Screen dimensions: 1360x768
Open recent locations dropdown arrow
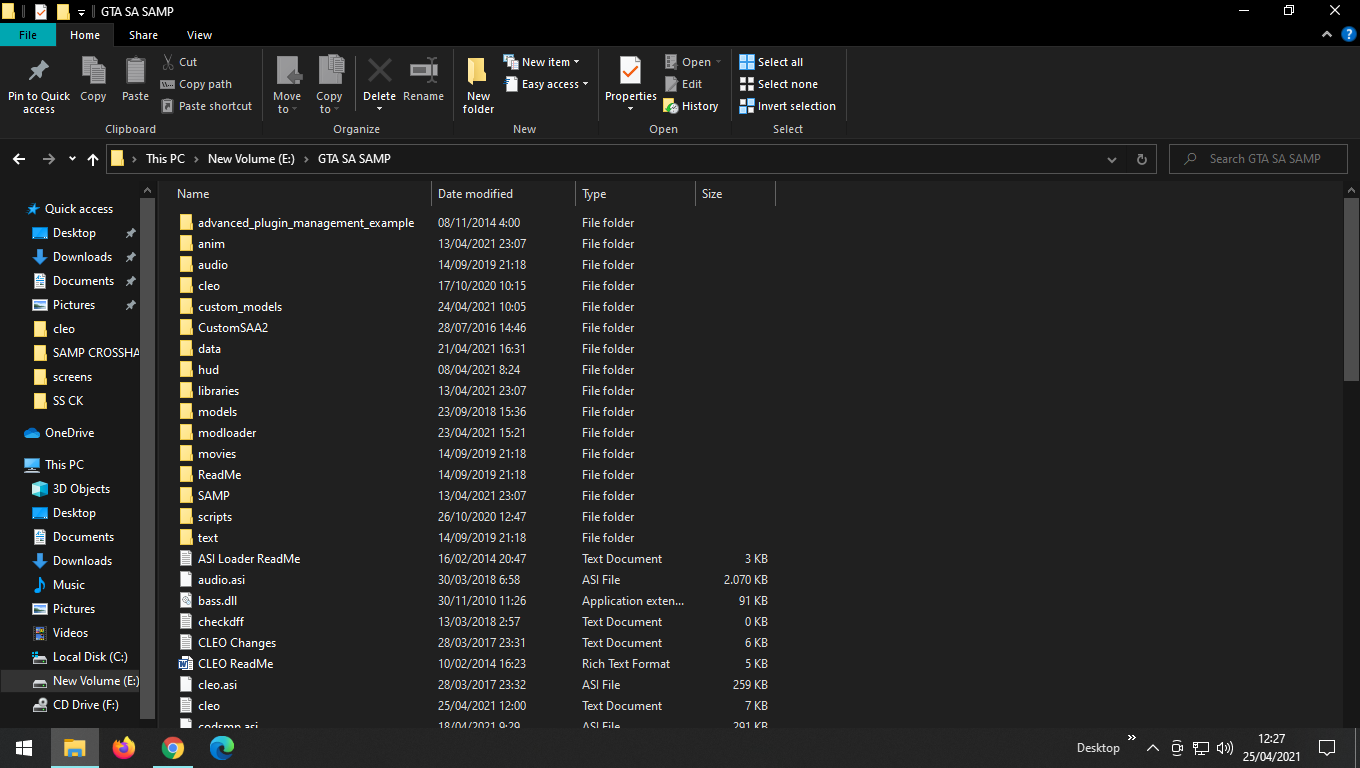72,159
